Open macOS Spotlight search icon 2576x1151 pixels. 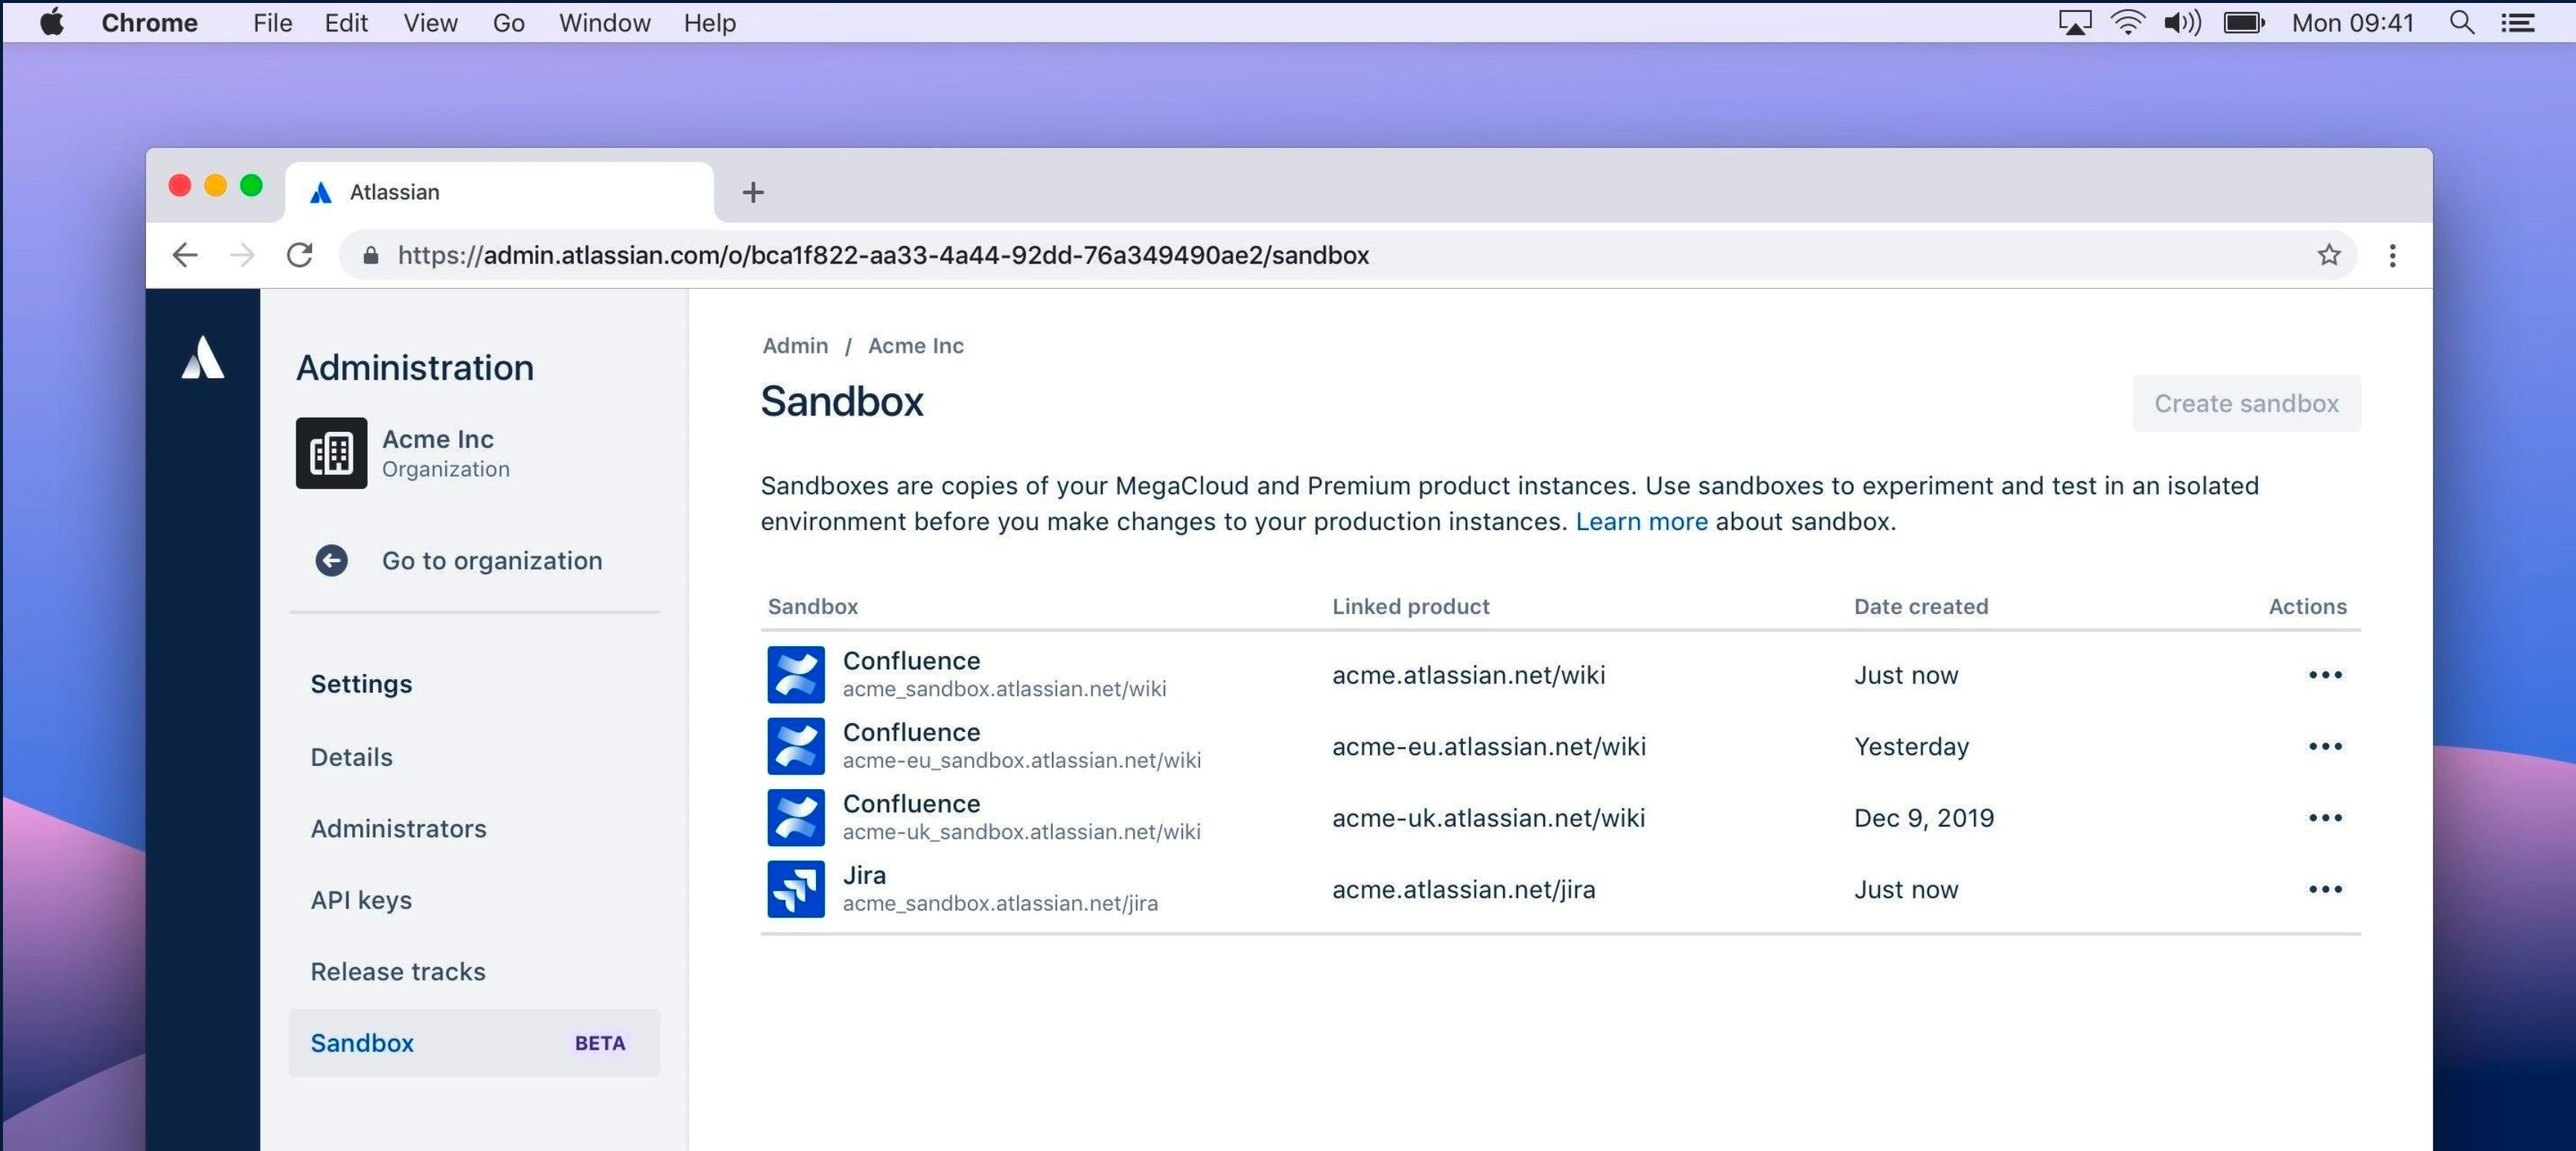tap(2461, 23)
